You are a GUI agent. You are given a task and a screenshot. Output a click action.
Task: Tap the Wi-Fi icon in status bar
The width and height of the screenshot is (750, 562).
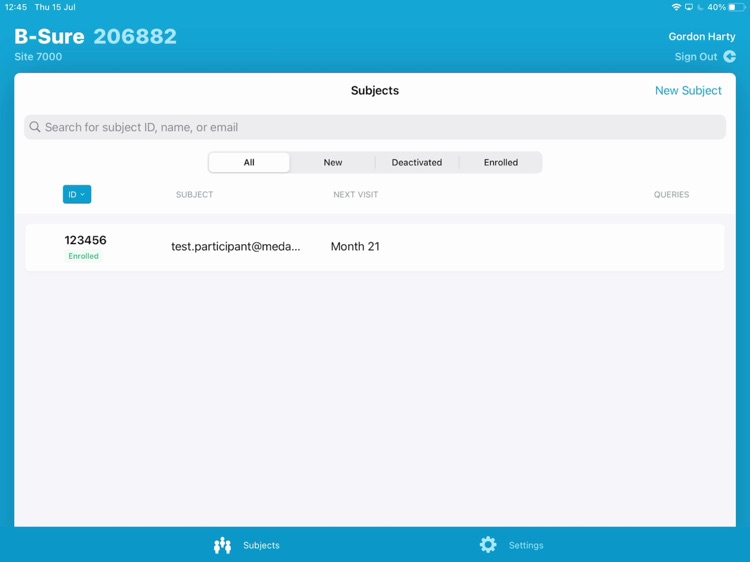coord(676,7)
